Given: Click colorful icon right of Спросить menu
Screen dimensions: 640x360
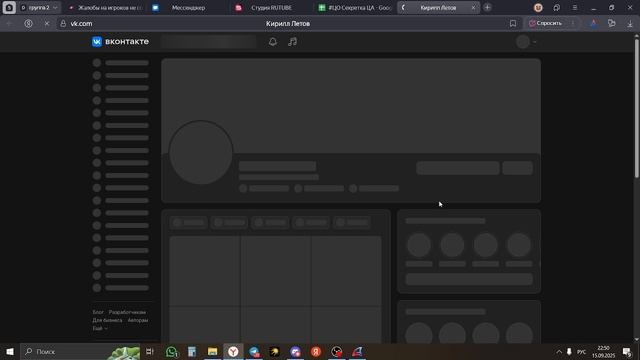Looking at the screenshot, I should (593, 24).
